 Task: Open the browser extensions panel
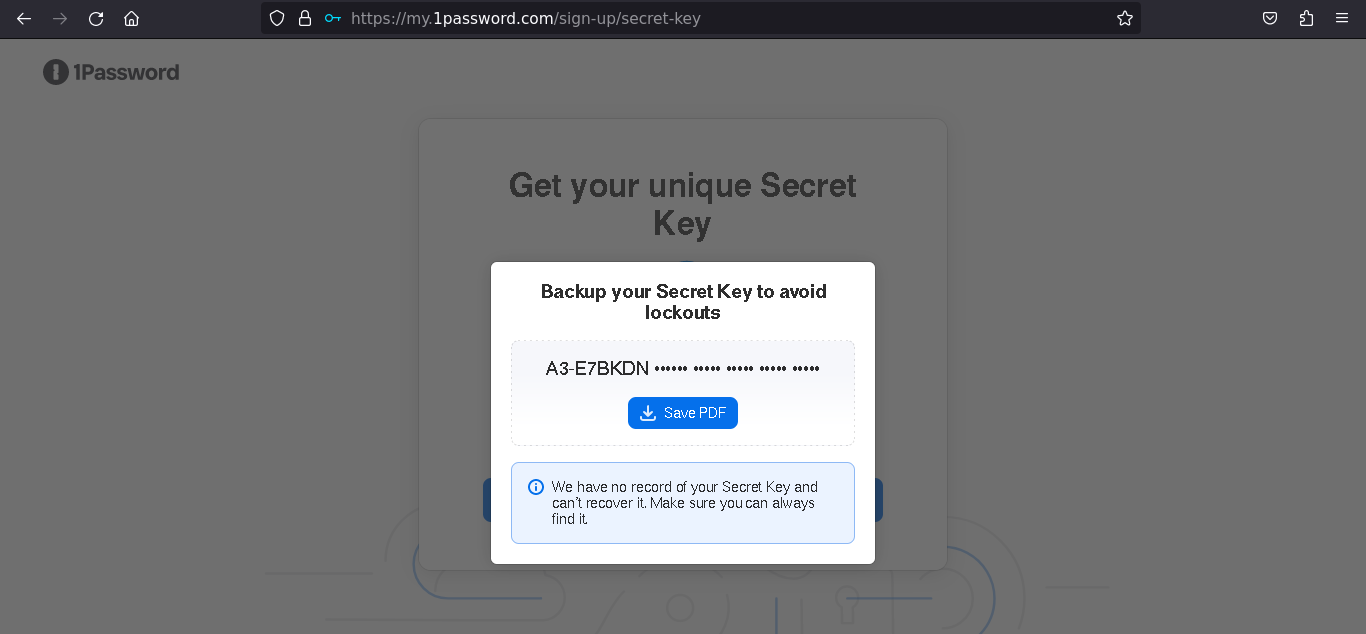(1306, 18)
